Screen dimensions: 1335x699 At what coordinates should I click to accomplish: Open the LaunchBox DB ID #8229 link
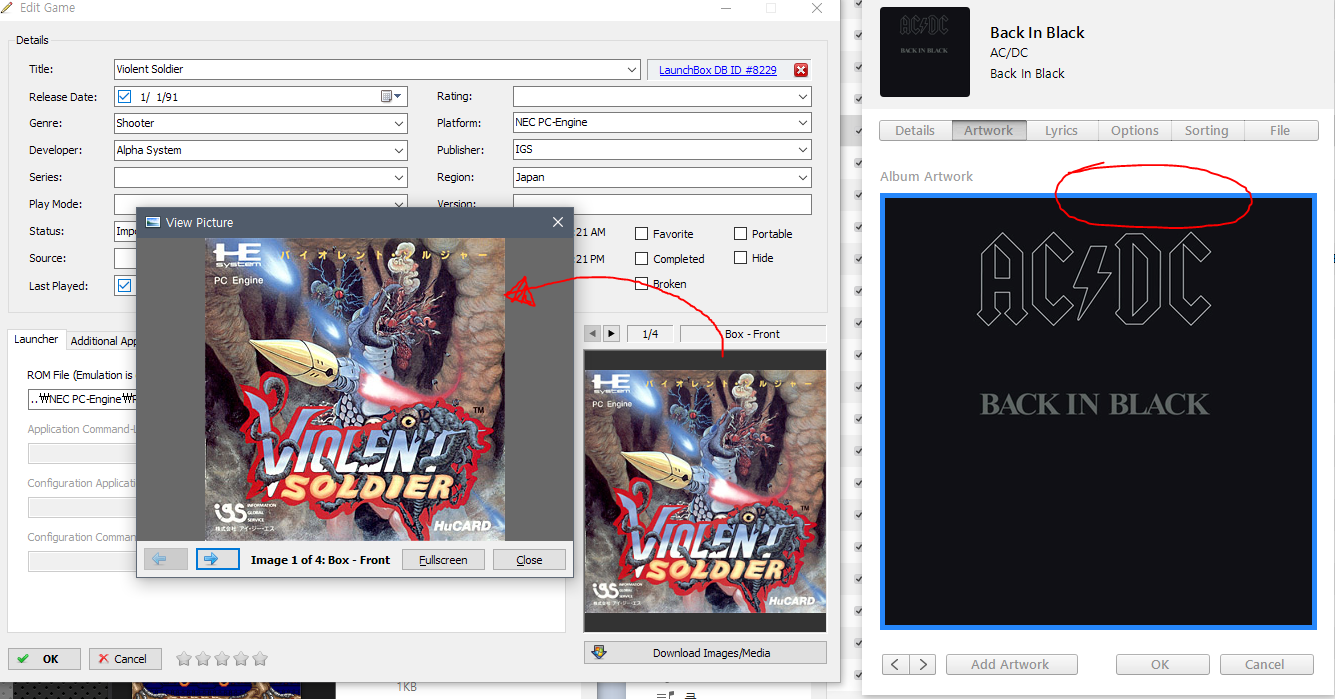(718, 70)
